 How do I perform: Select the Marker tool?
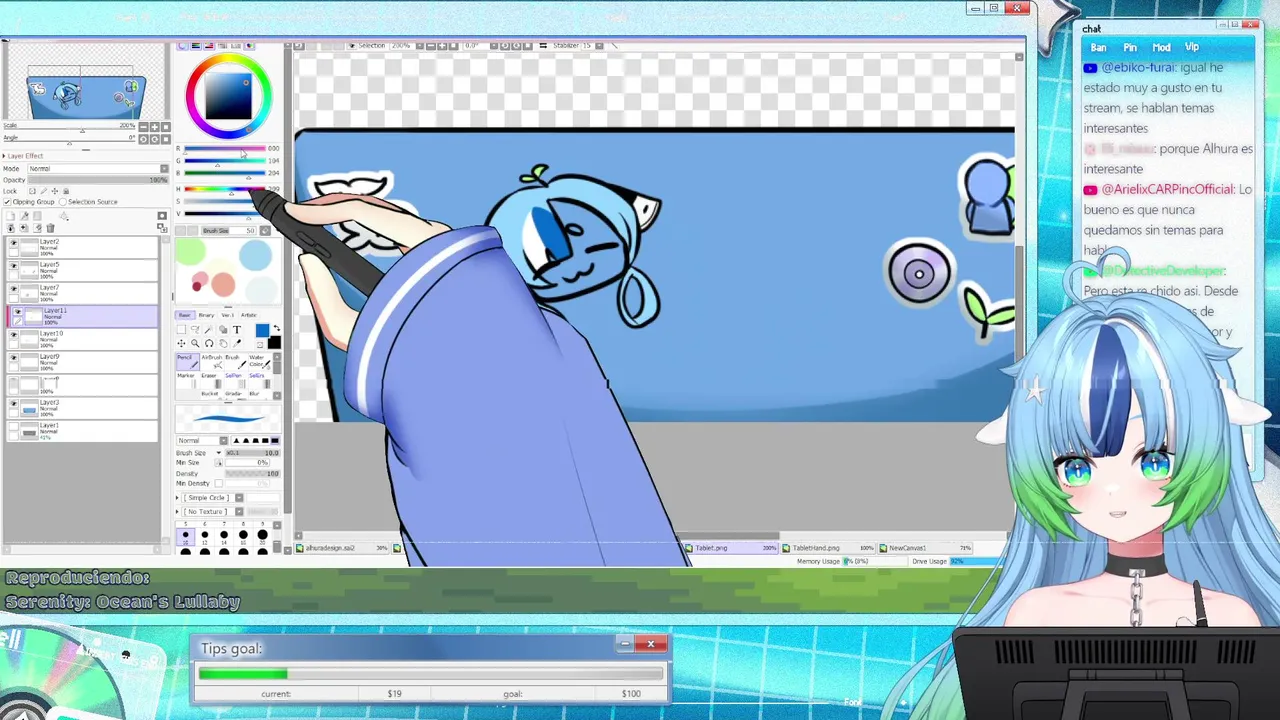coord(187,380)
